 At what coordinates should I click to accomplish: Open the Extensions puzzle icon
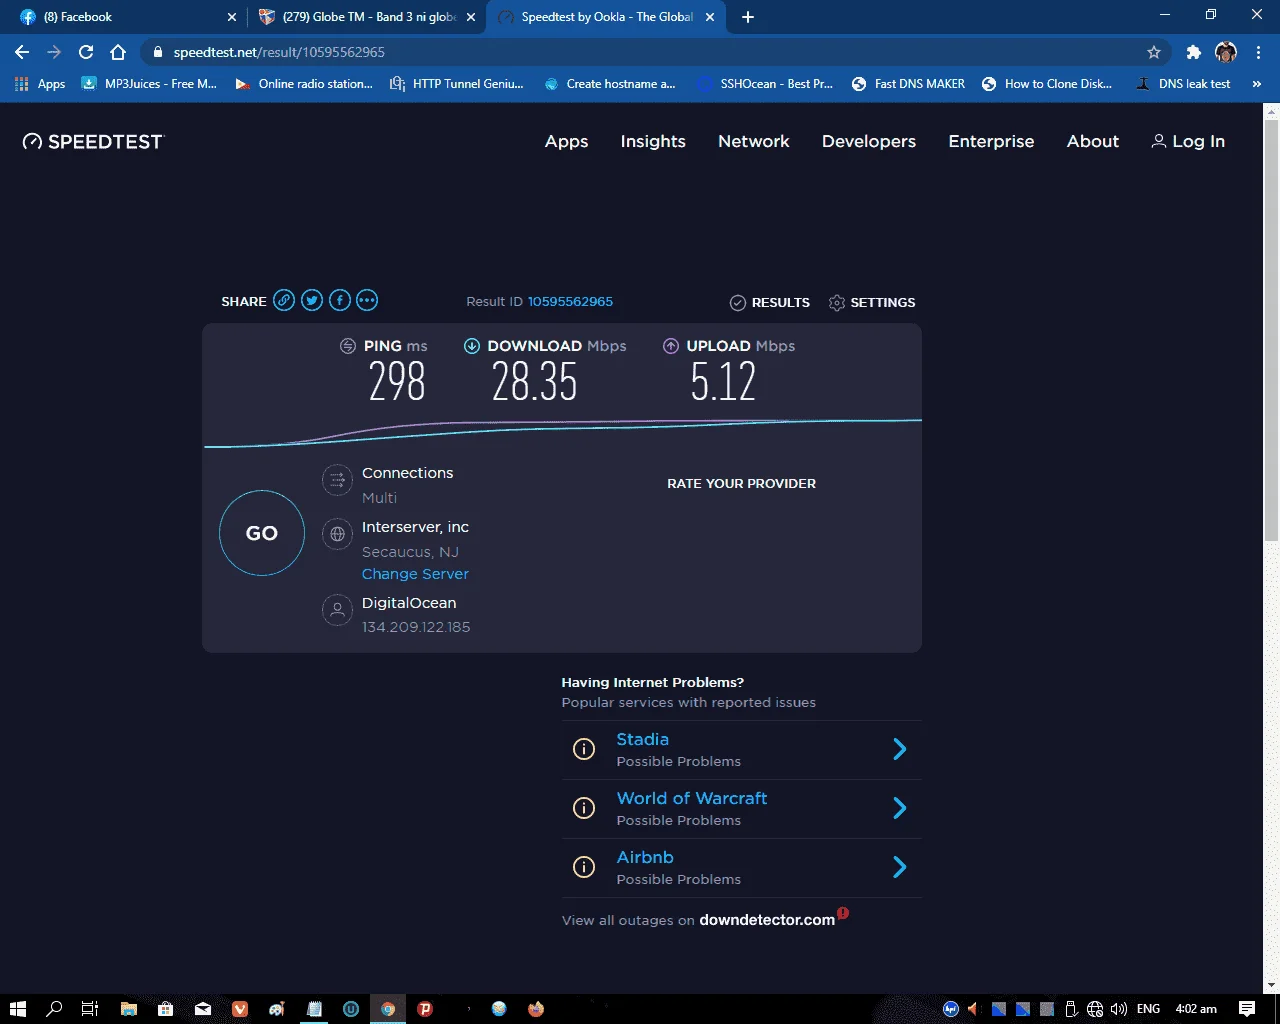point(1193,52)
